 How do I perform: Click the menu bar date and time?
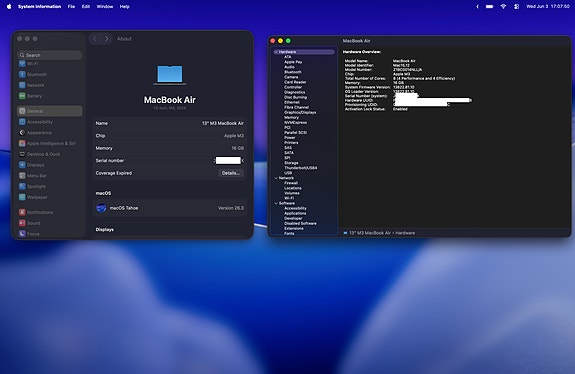click(x=548, y=7)
